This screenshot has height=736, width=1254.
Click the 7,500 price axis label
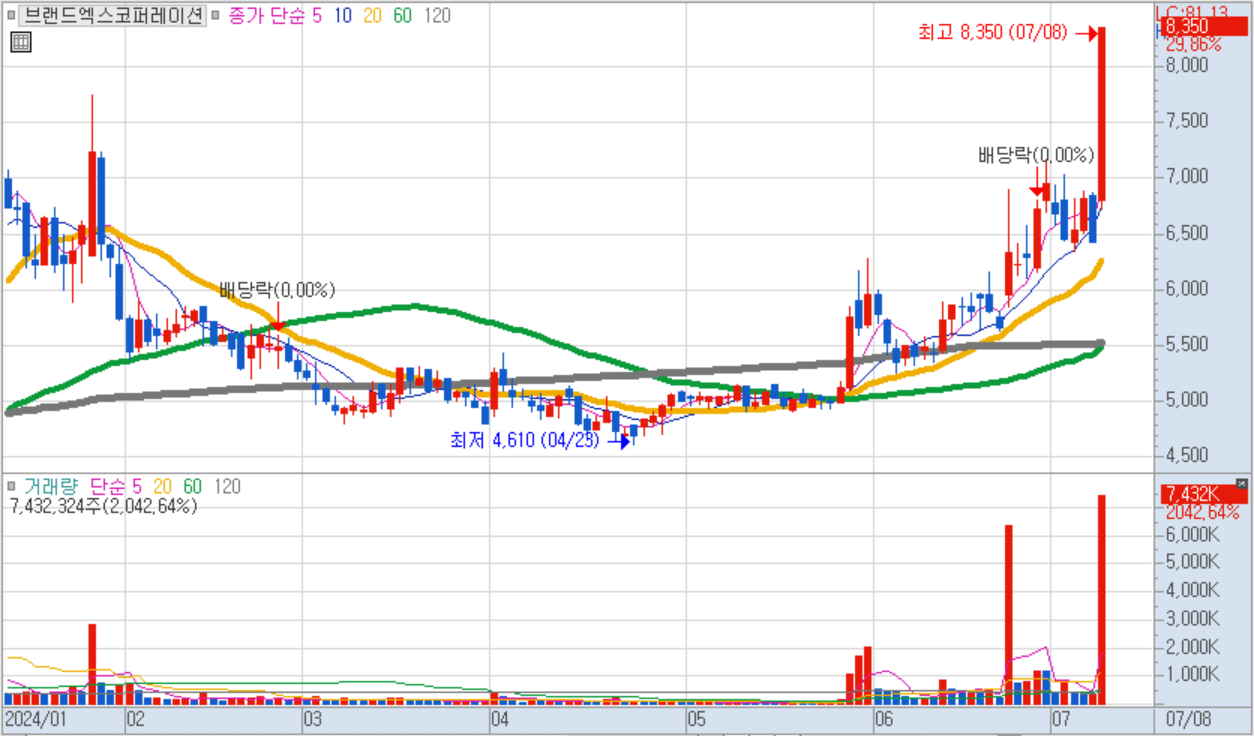tap(1187, 121)
